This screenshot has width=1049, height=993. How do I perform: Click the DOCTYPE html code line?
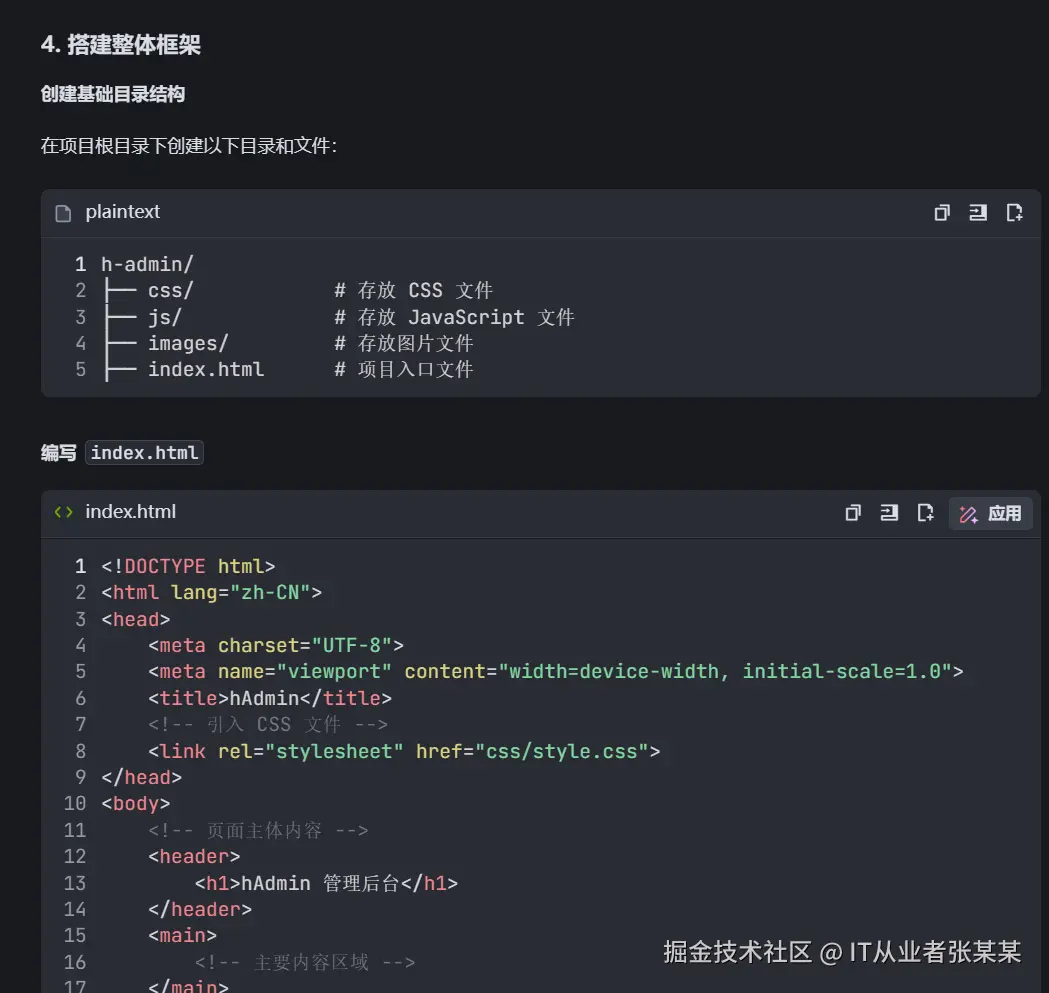point(188,566)
